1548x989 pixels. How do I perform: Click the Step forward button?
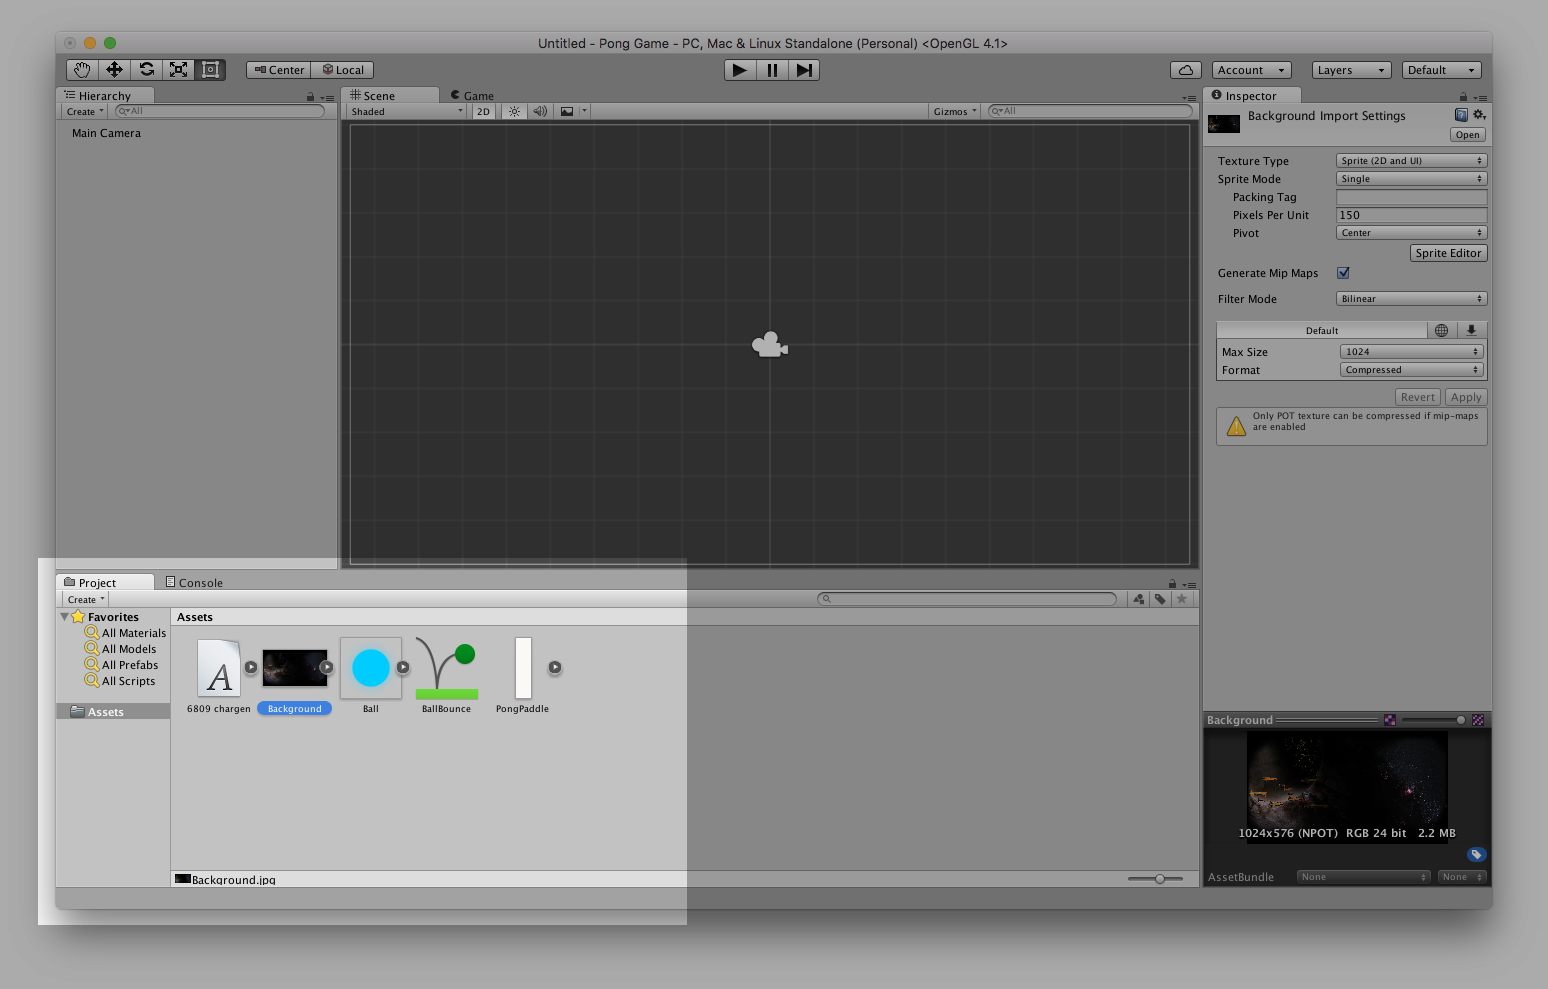(804, 70)
